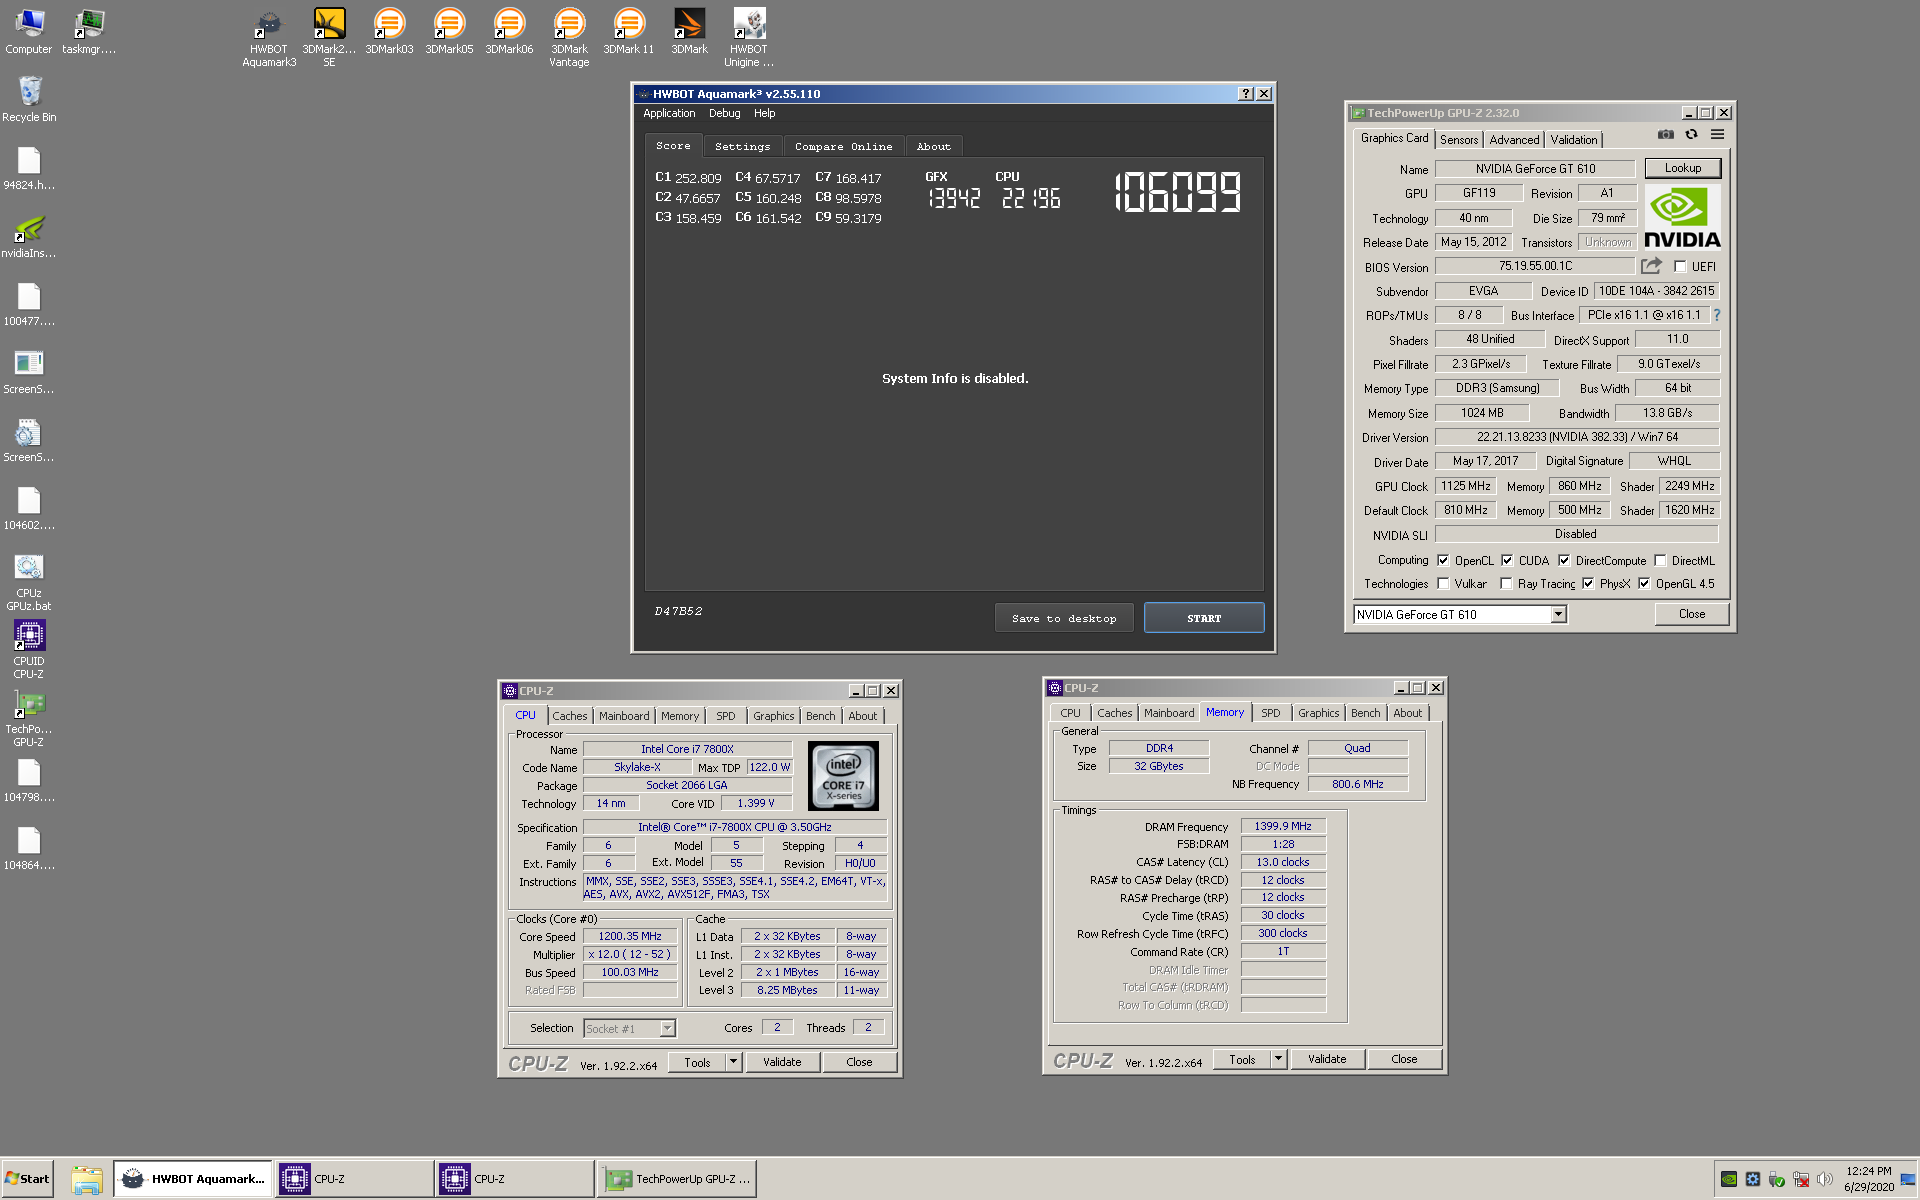Toggle Vulkan checkbox
The height and width of the screenshot is (1200, 1920).
(1443, 584)
